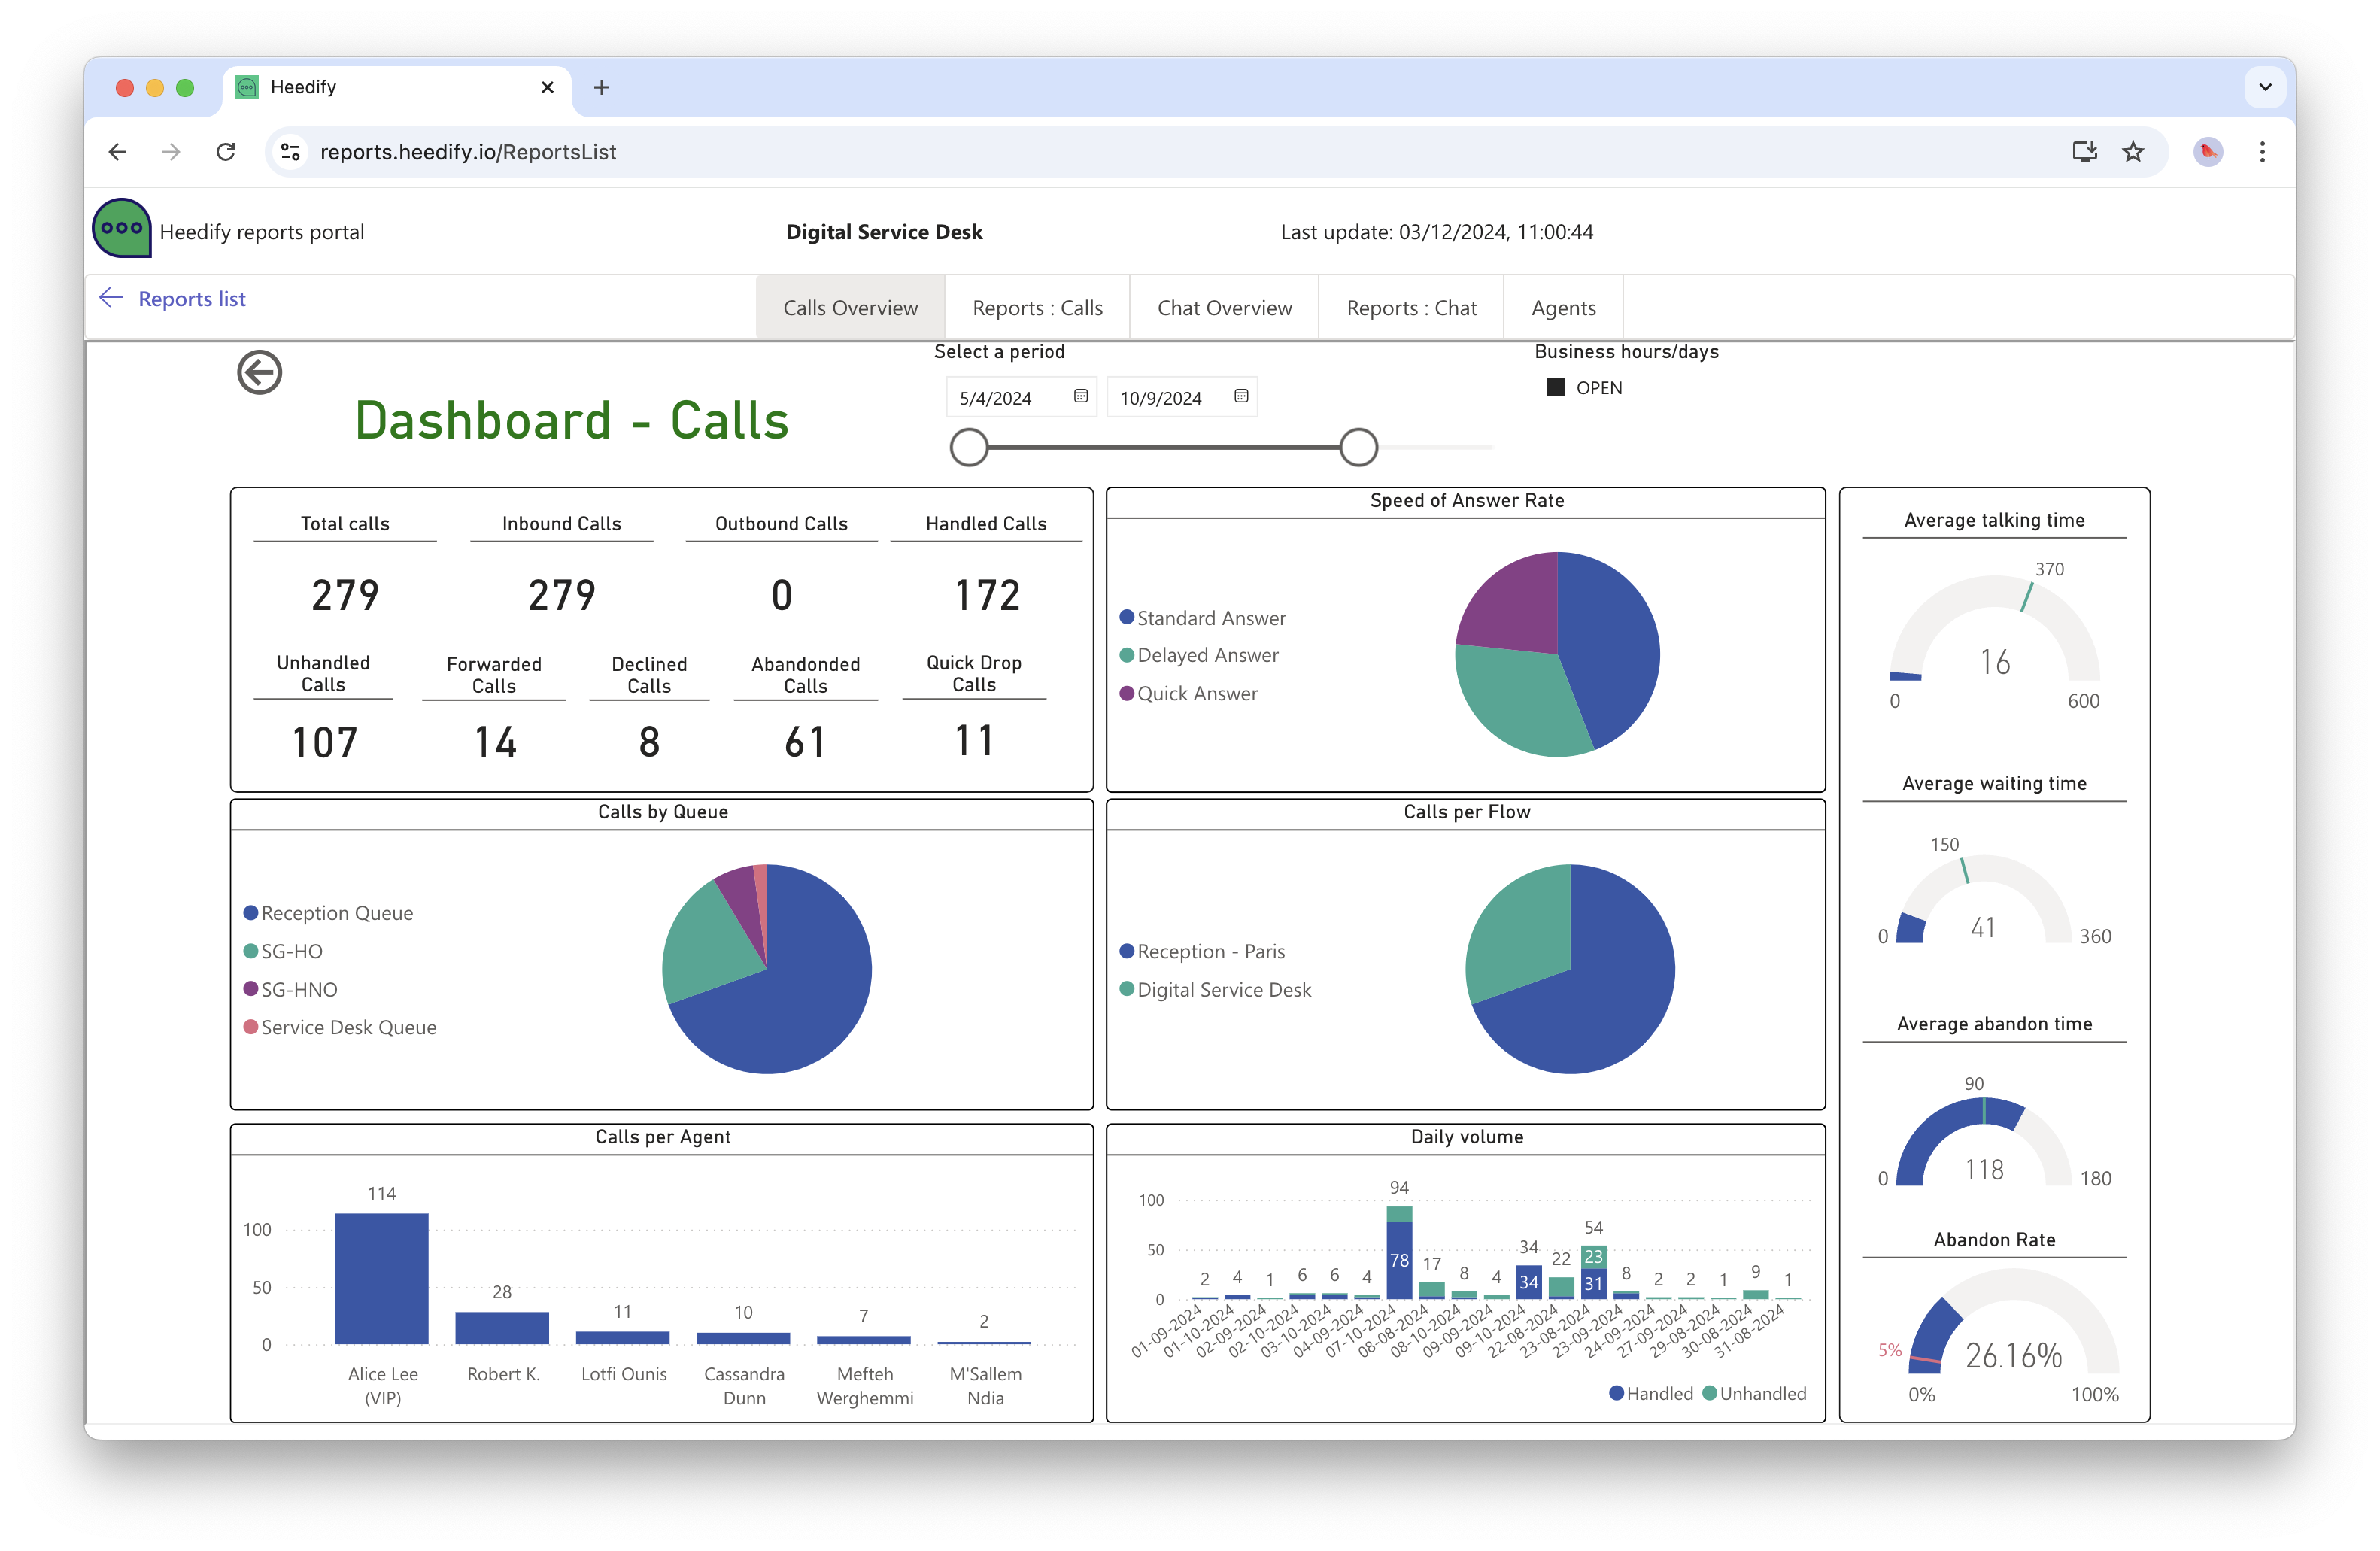Viewport: 2380px width, 1551px height.
Task: Open the Chrome profile avatar menu
Action: (2208, 152)
